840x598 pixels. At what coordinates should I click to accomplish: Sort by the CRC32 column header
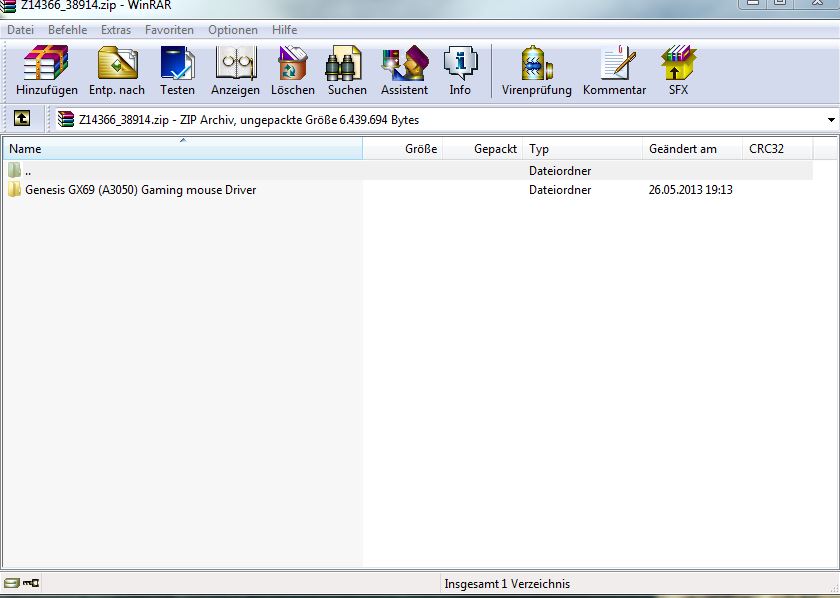pos(777,148)
